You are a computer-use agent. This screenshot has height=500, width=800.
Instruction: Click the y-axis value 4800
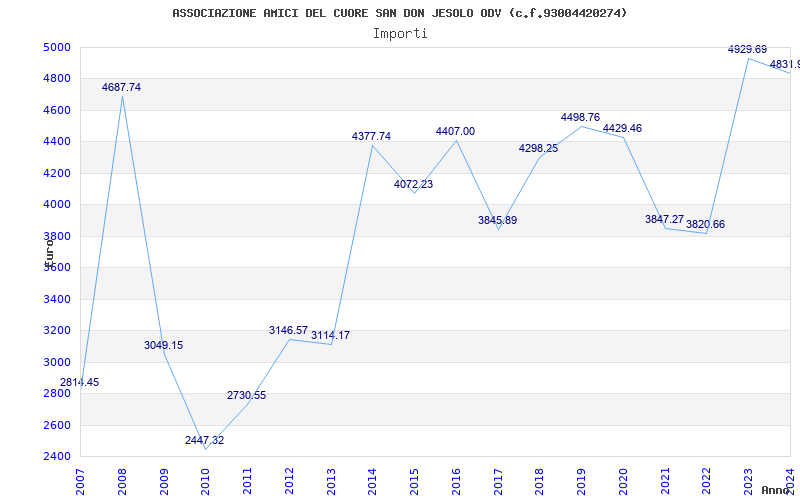tap(58, 79)
